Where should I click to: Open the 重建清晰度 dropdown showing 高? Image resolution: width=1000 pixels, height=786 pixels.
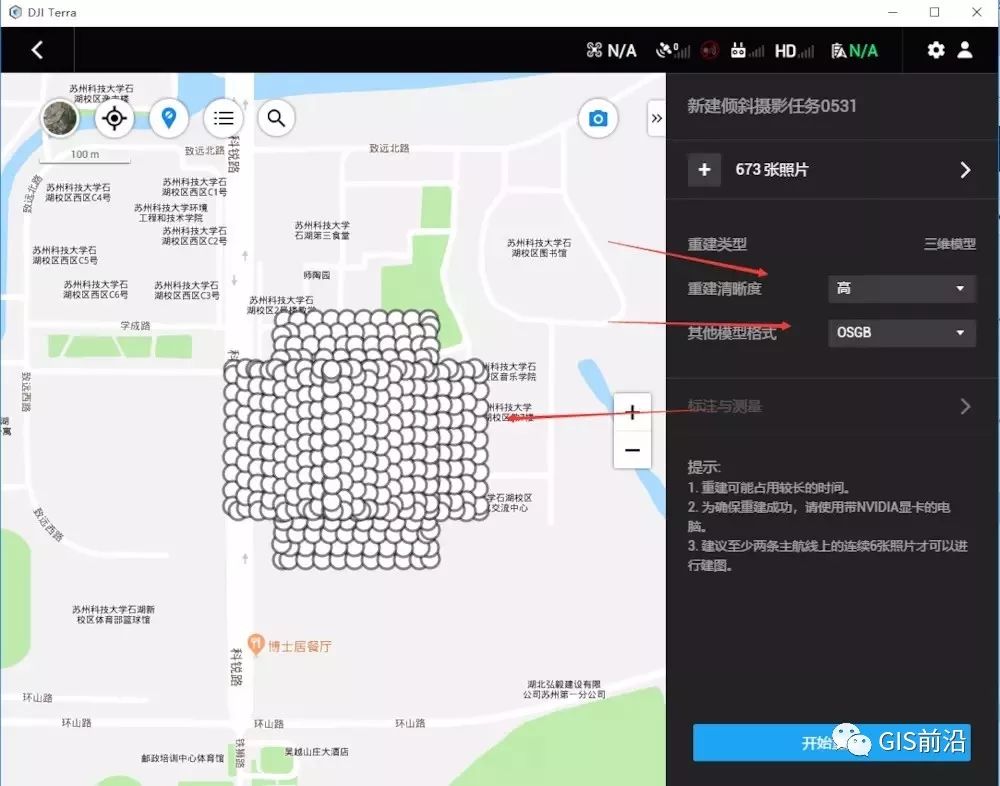pyautogui.click(x=900, y=288)
